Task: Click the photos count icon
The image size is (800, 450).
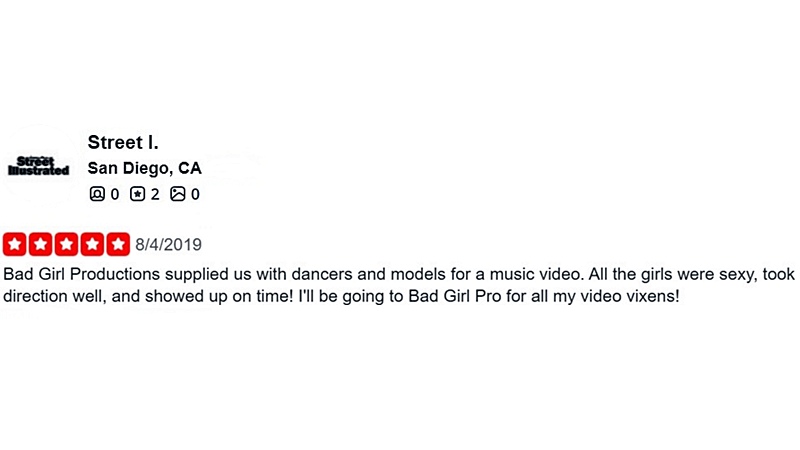Action: point(177,194)
